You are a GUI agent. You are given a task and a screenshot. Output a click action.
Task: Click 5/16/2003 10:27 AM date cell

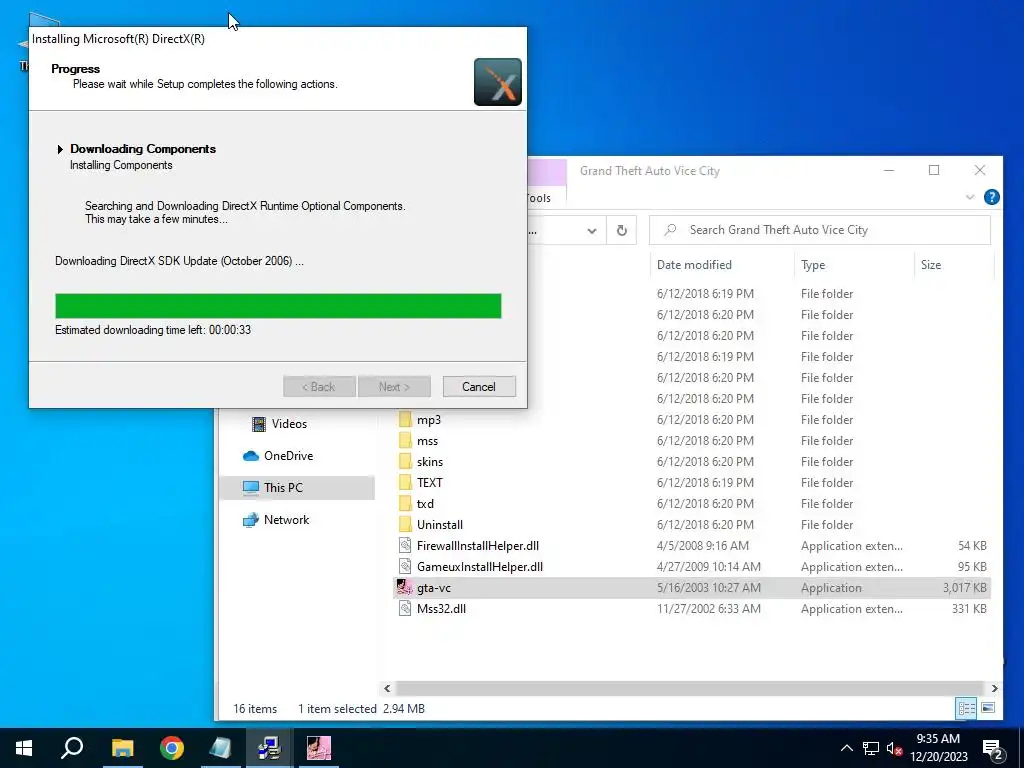709,588
